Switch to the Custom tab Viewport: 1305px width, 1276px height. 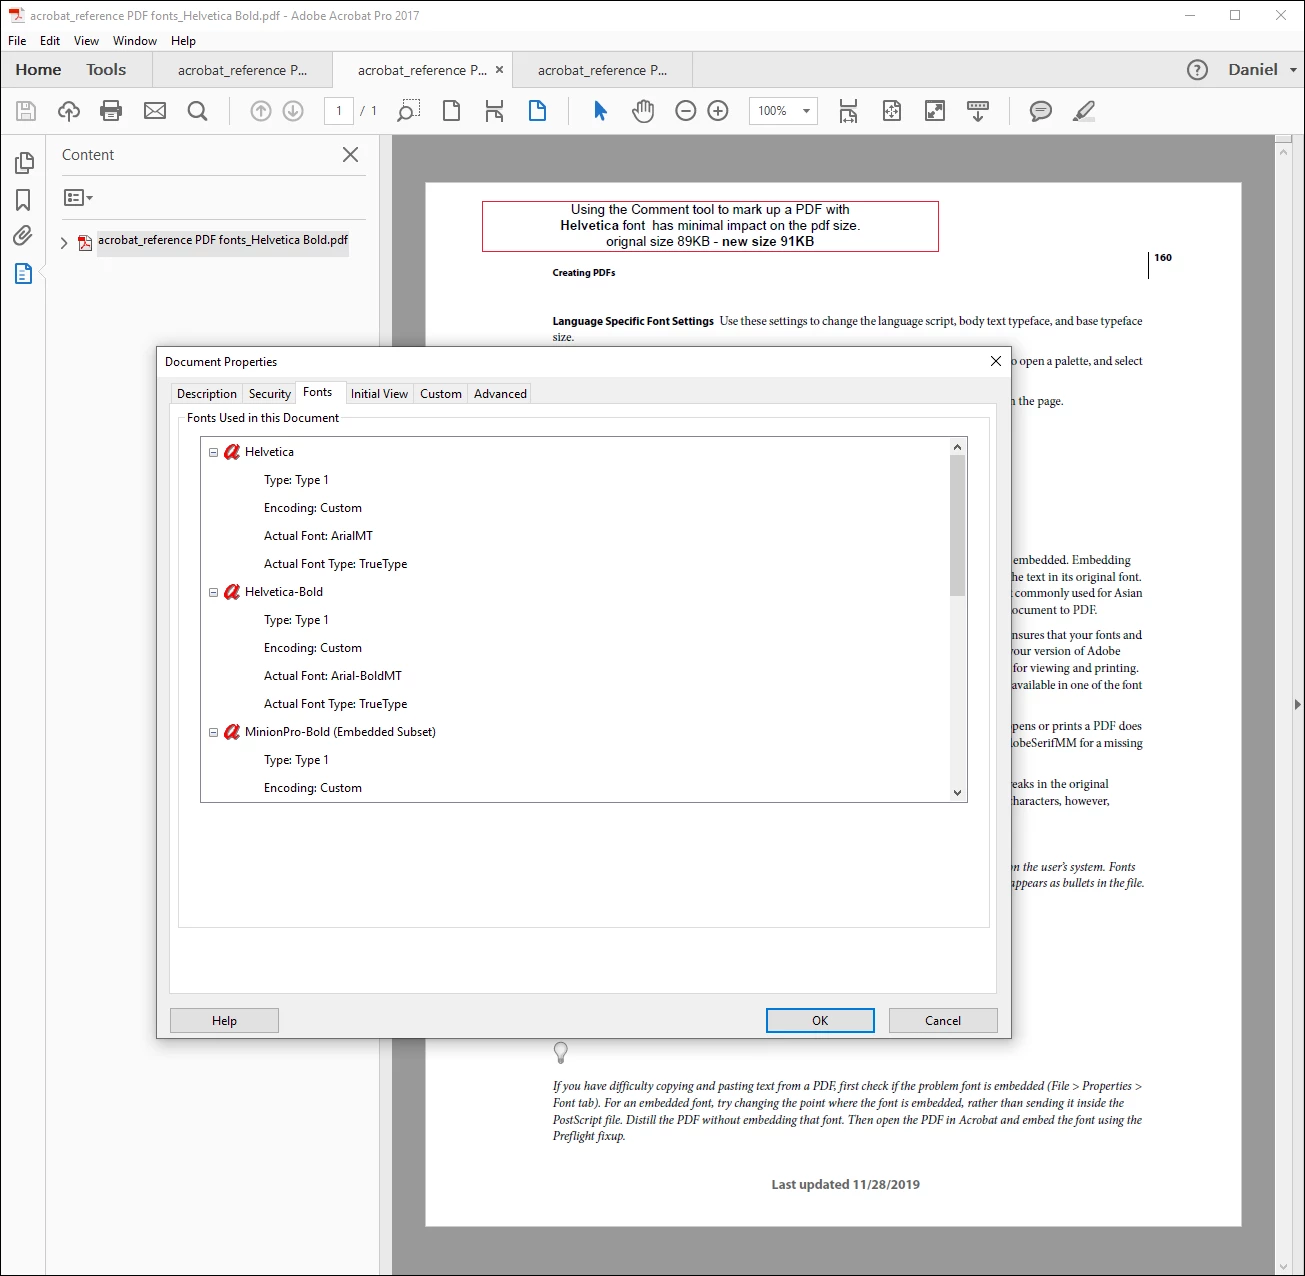[x=441, y=394]
